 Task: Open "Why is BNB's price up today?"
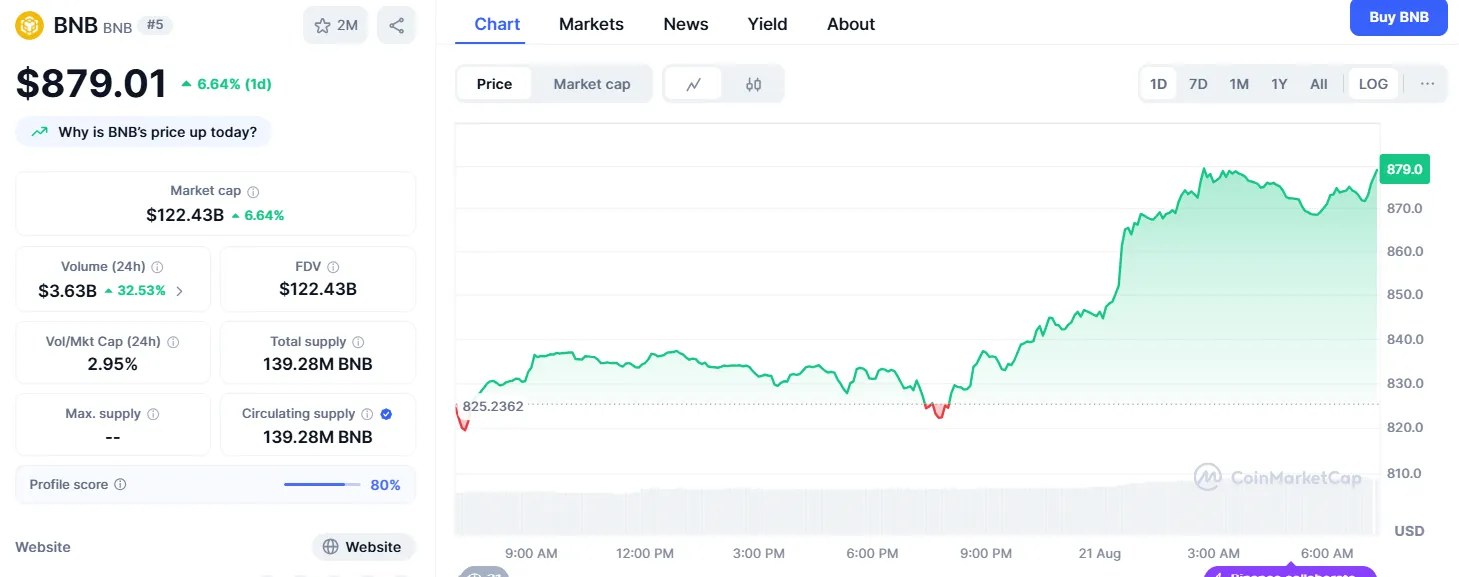click(x=143, y=132)
